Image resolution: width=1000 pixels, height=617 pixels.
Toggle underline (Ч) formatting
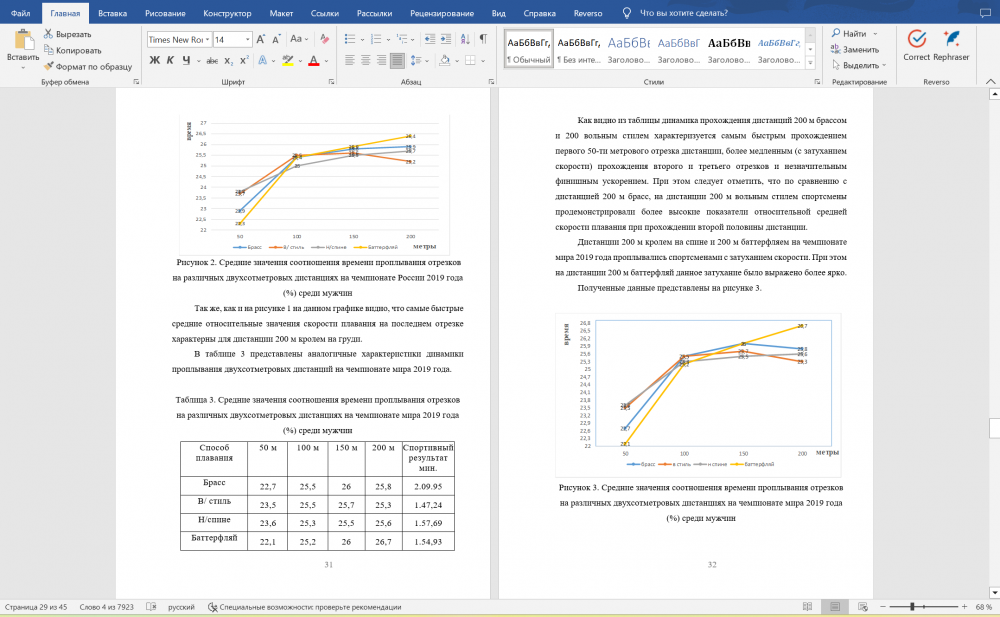pyautogui.click(x=186, y=61)
